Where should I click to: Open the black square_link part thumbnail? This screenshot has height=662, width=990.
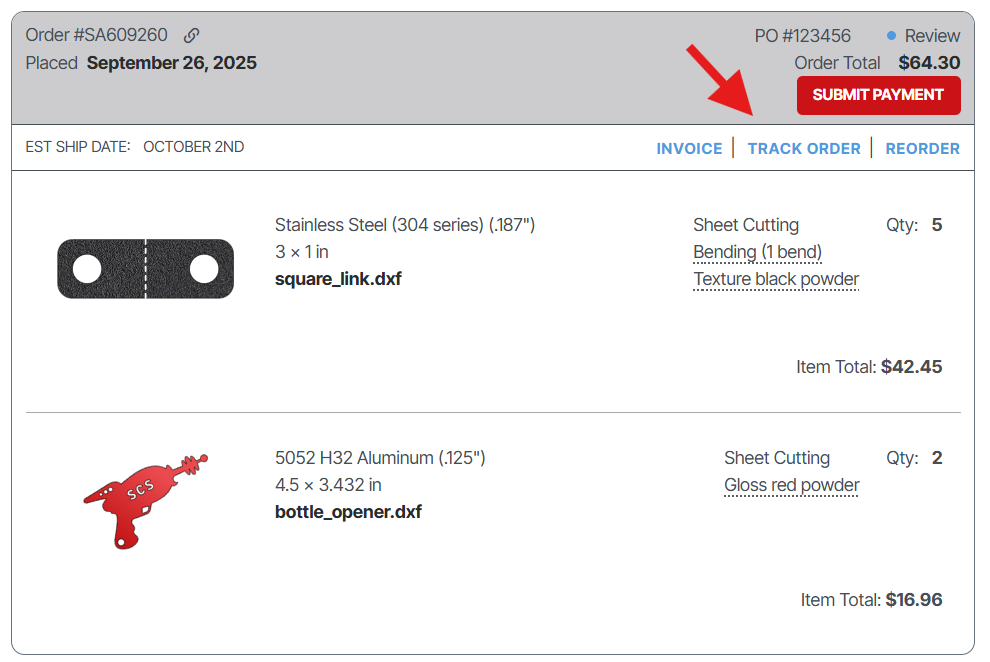coord(145,268)
